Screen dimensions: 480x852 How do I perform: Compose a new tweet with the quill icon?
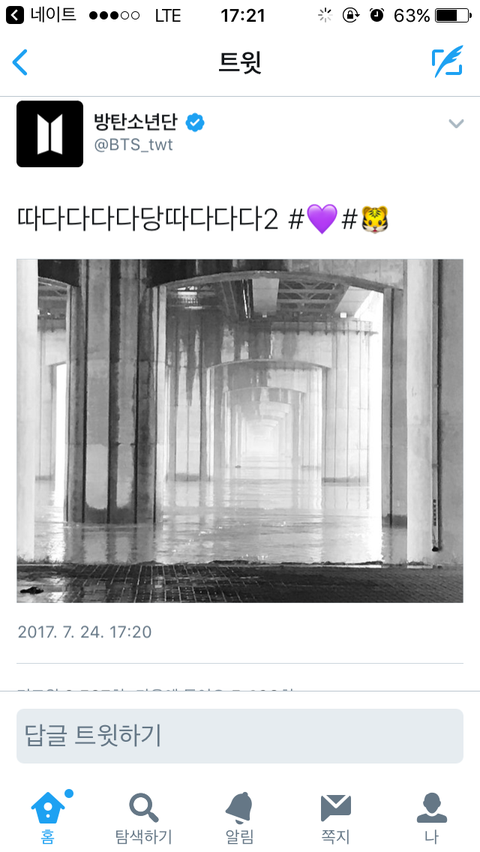tap(447, 61)
